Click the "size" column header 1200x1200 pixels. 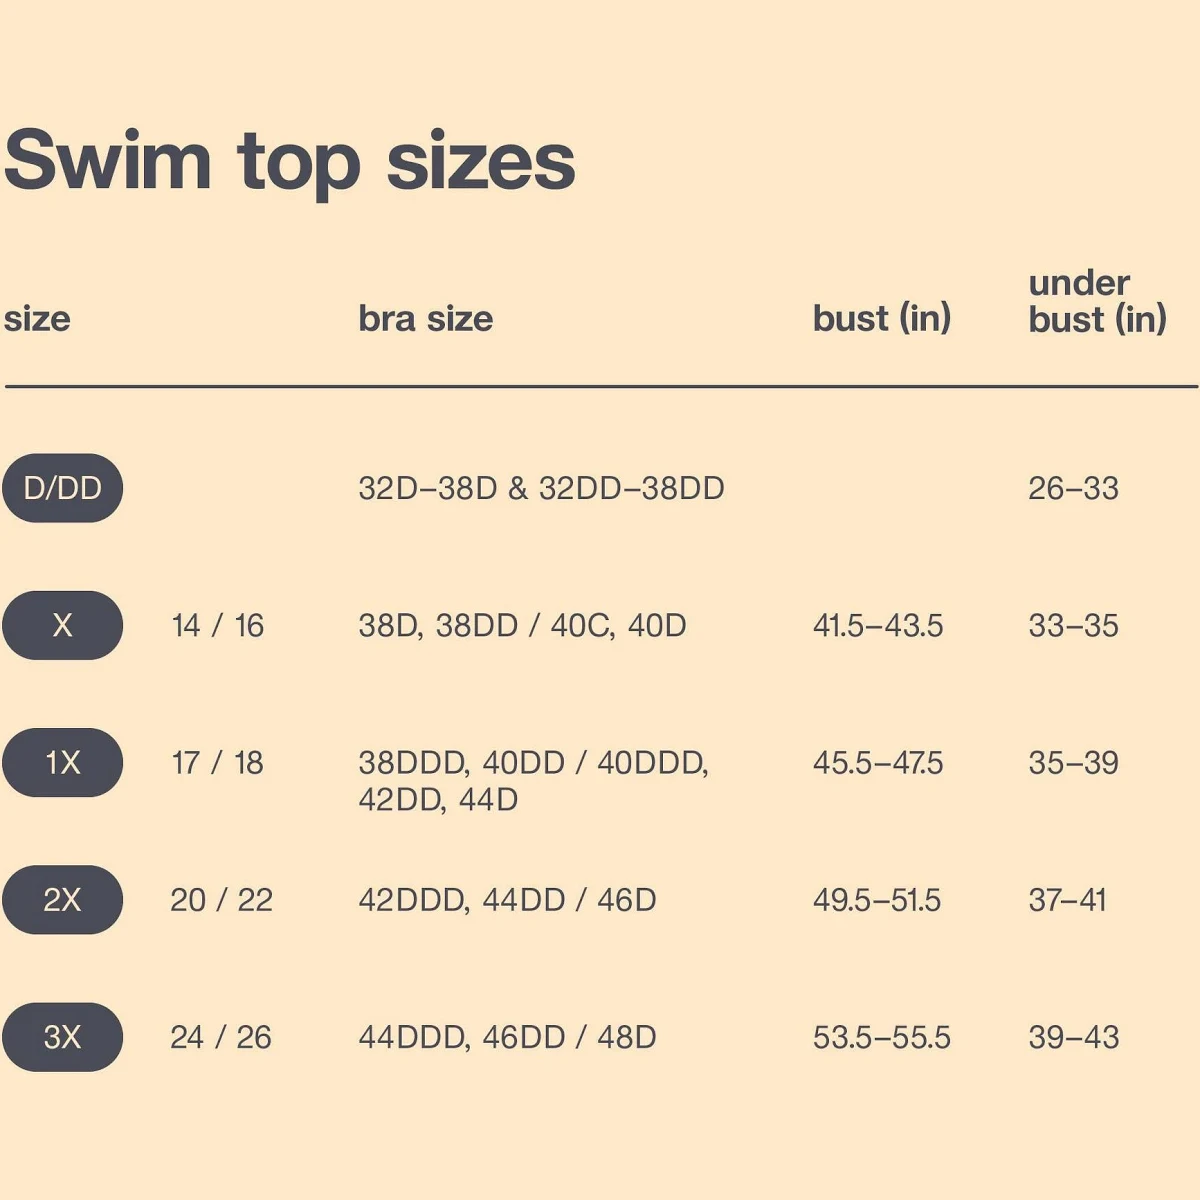tap(37, 319)
